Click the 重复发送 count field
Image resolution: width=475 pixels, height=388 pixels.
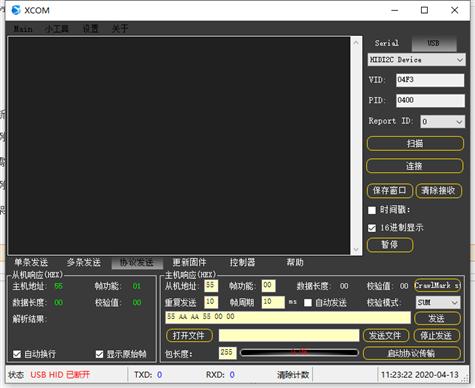211,302
